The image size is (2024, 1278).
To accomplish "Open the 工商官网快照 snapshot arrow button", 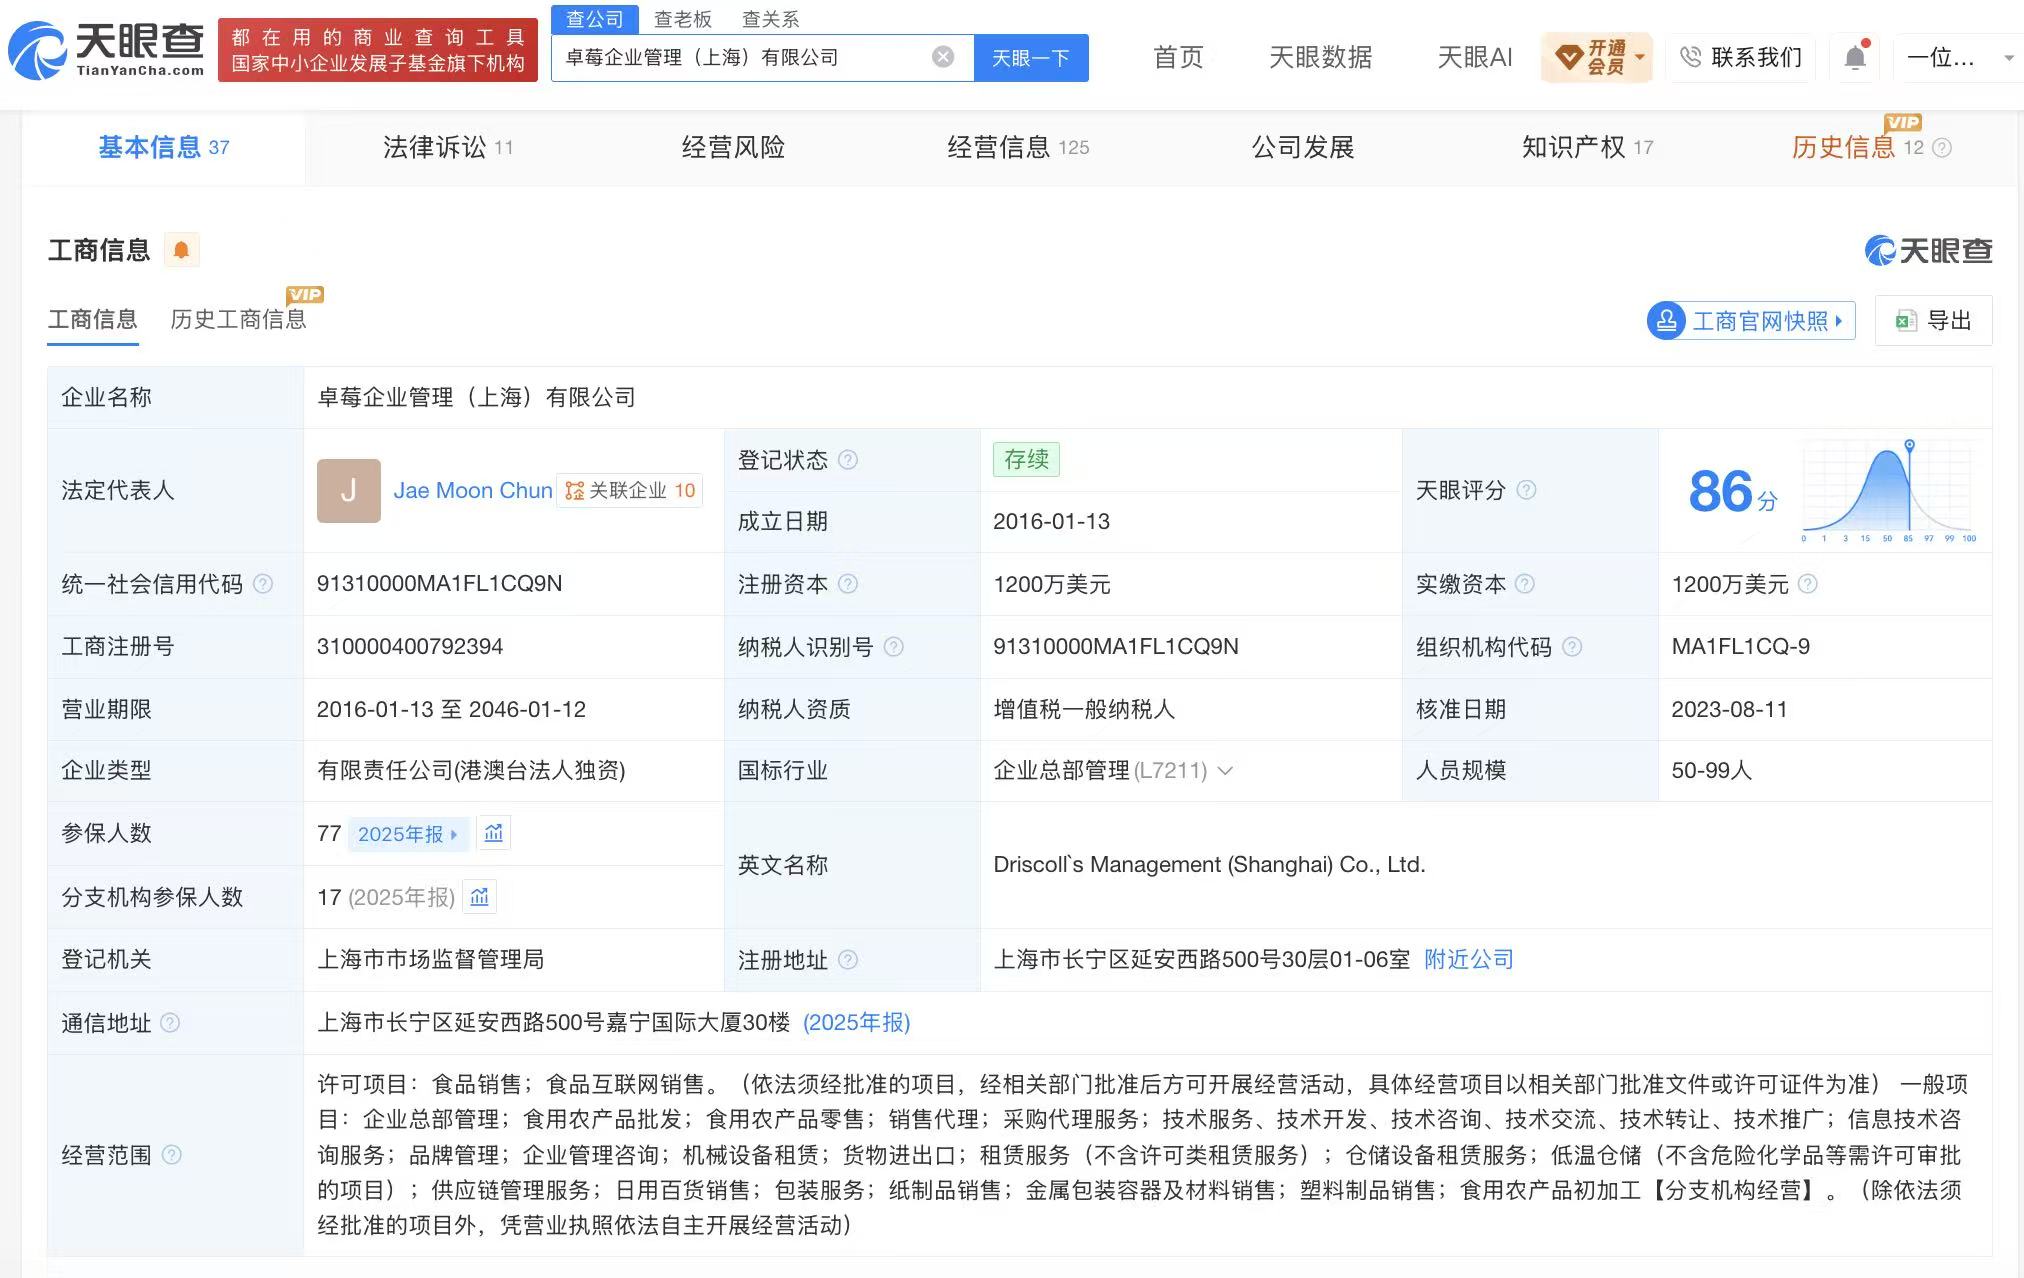I will (1751, 321).
